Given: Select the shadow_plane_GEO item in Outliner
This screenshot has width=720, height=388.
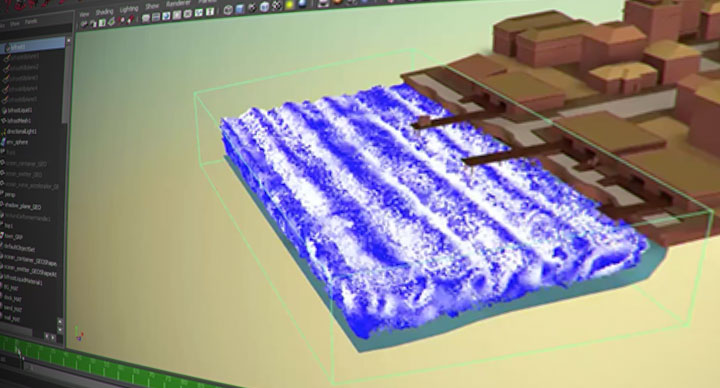Looking at the screenshot, I should (23, 207).
